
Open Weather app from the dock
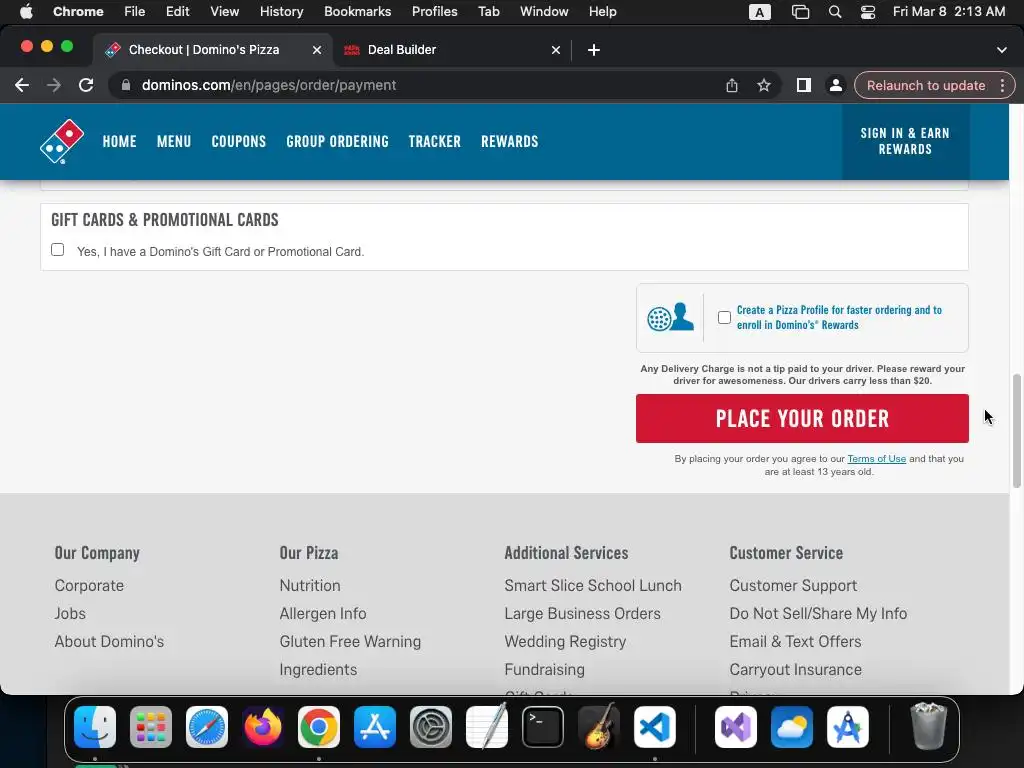tap(792, 727)
